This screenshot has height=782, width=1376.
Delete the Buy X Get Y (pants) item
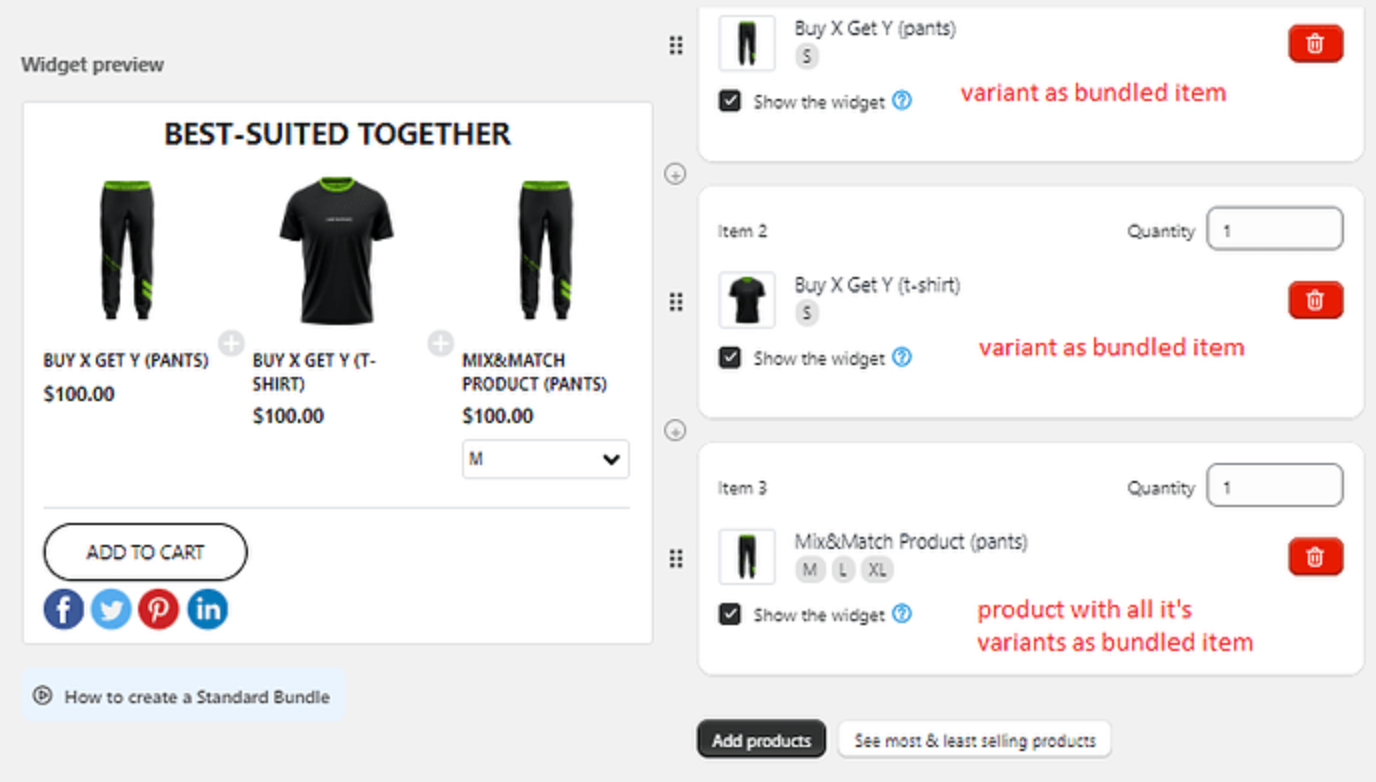(x=1315, y=44)
